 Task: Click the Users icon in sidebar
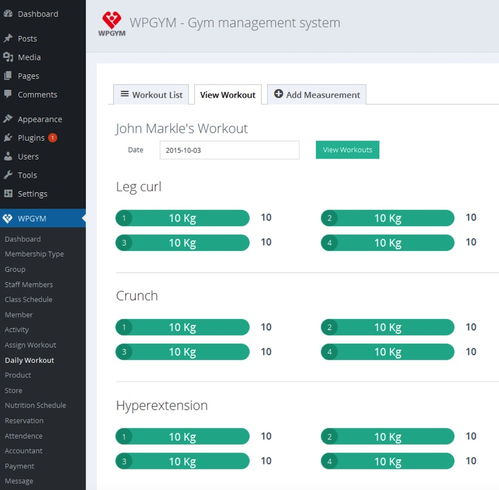[8, 156]
